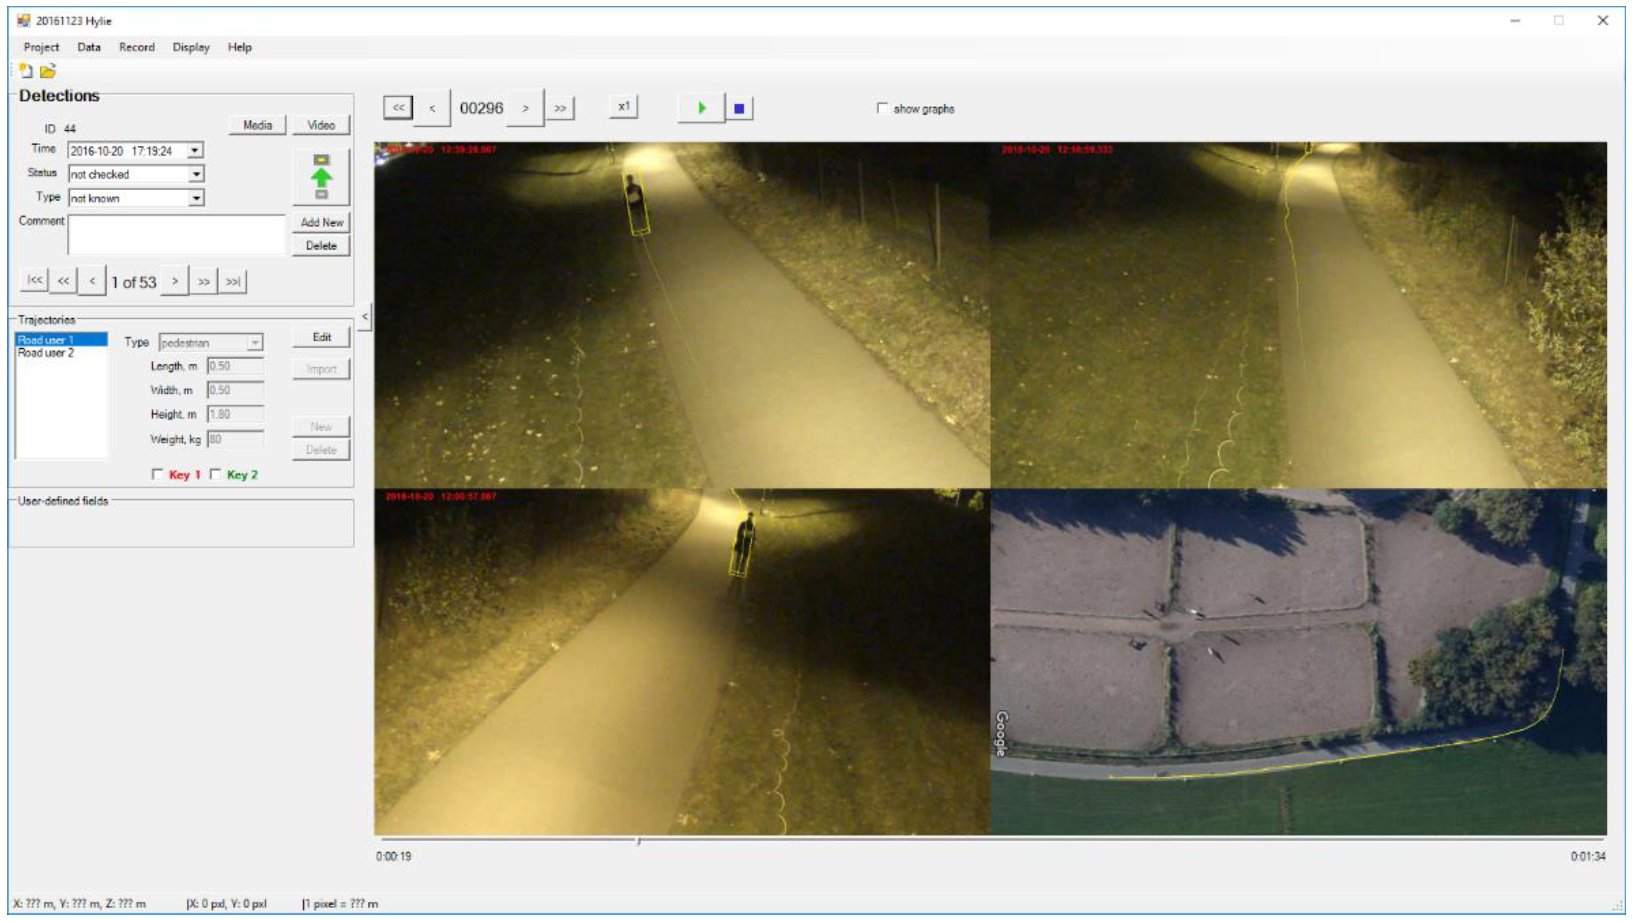Image resolution: width=1633 pixels, height=922 pixels.
Task: Click the Height, m input field
Action: (236, 414)
